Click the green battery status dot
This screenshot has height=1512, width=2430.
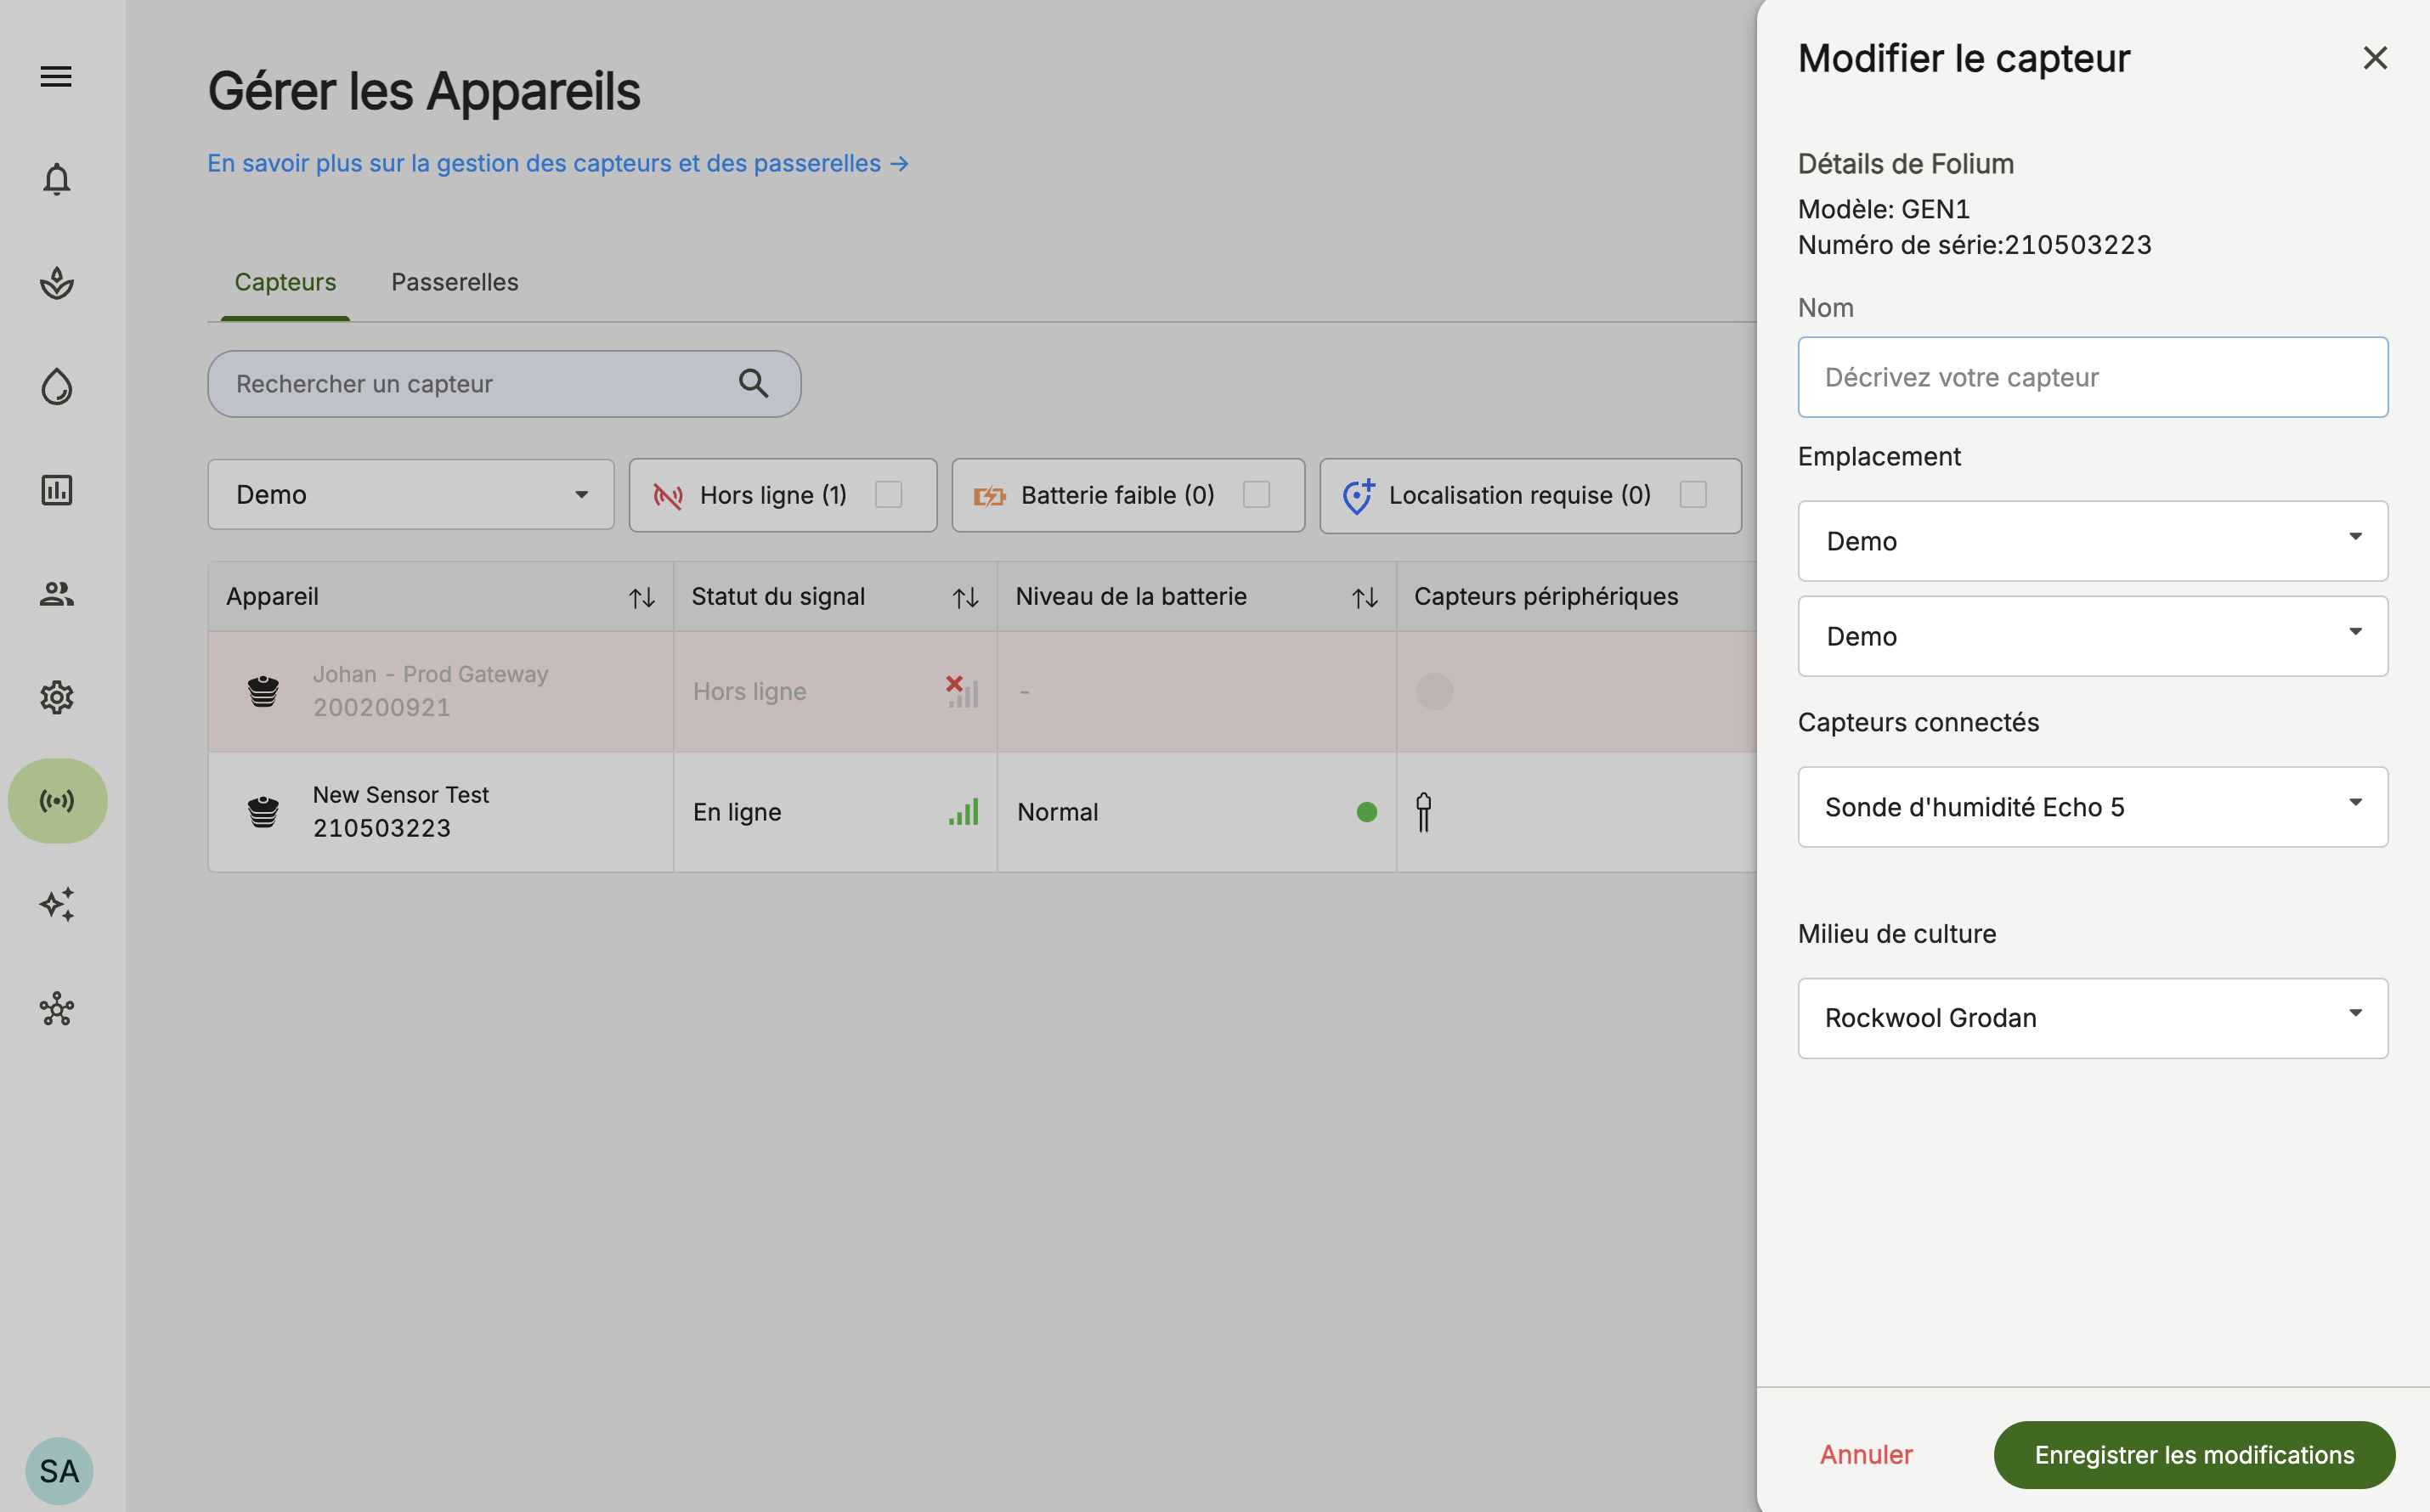point(1367,812)
